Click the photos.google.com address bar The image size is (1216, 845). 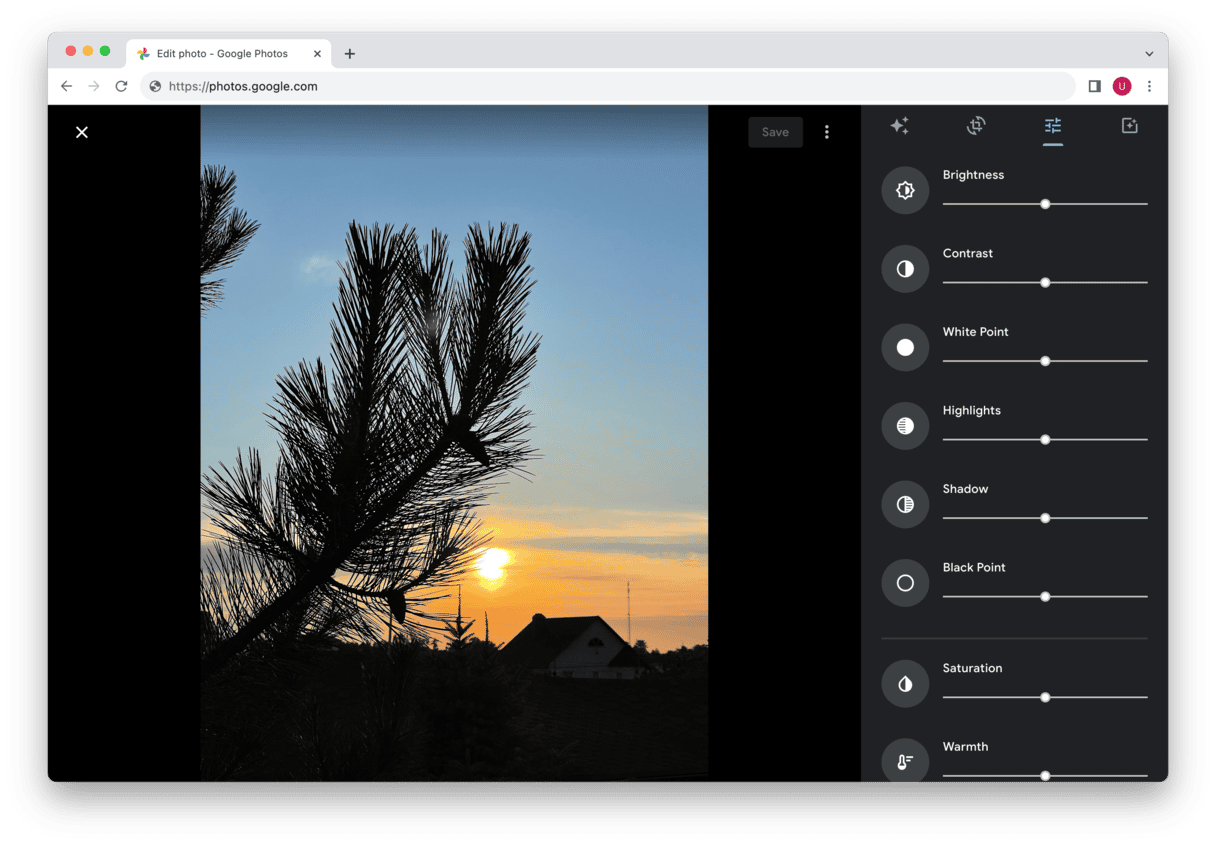[600, 86]
